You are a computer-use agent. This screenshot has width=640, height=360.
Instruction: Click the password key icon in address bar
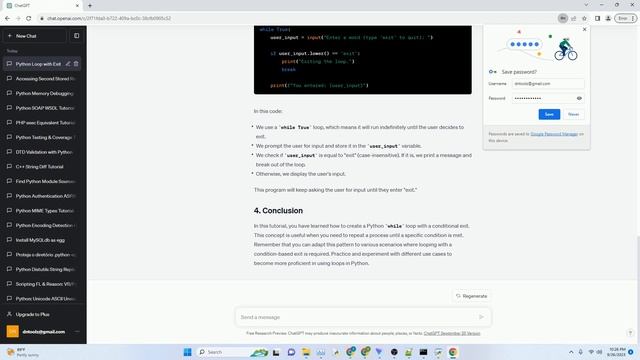click(x=563, y=18)
